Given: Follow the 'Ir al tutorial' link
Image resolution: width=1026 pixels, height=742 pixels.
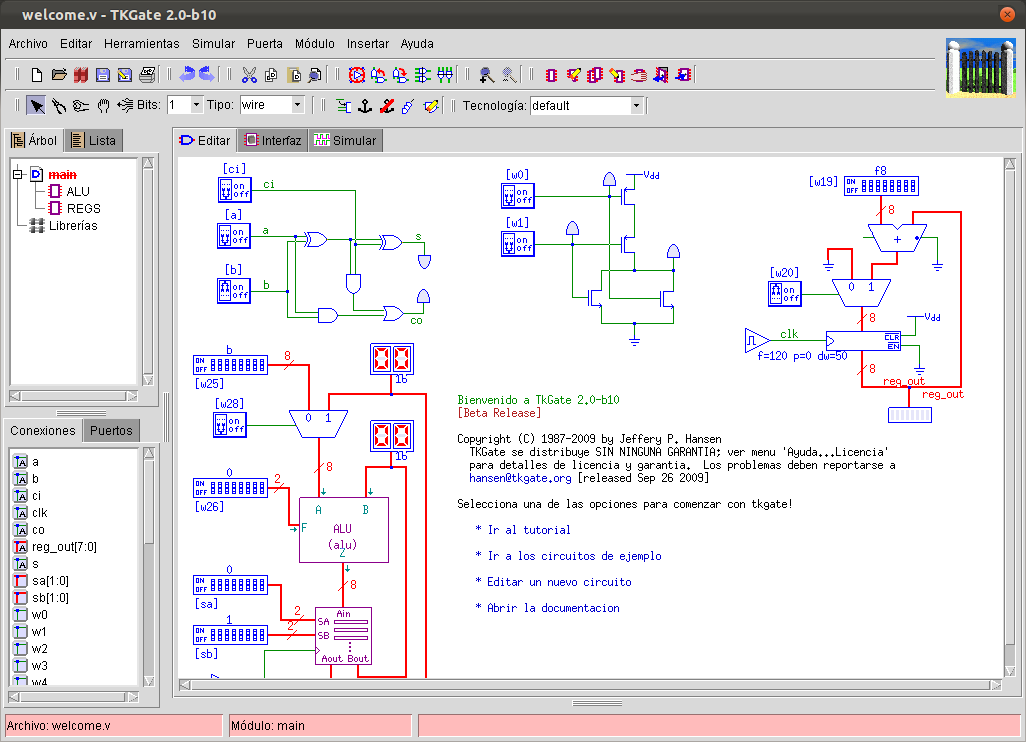Looking at the screenshot, I should [x=529, y=530].
